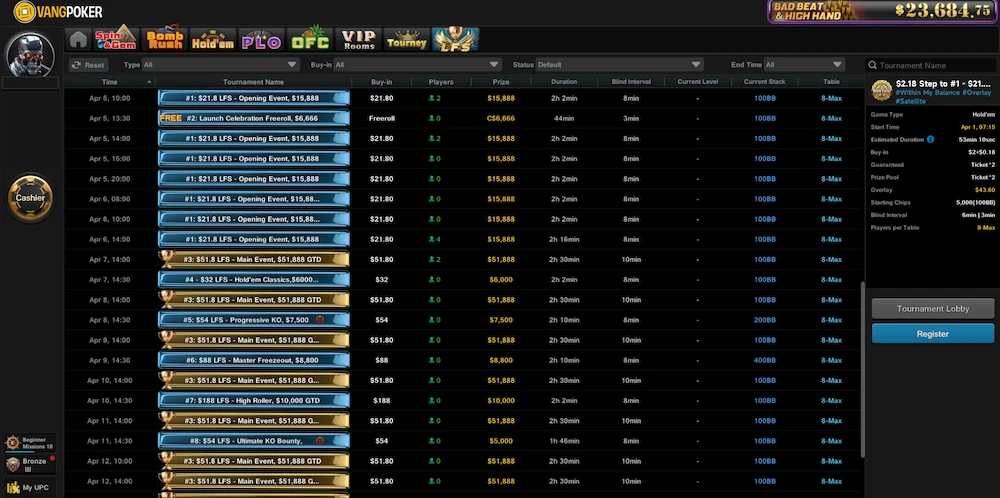Open the Bomb Rush game tab
Viewport: 1000px width, 498px height.
pos(165,40)
